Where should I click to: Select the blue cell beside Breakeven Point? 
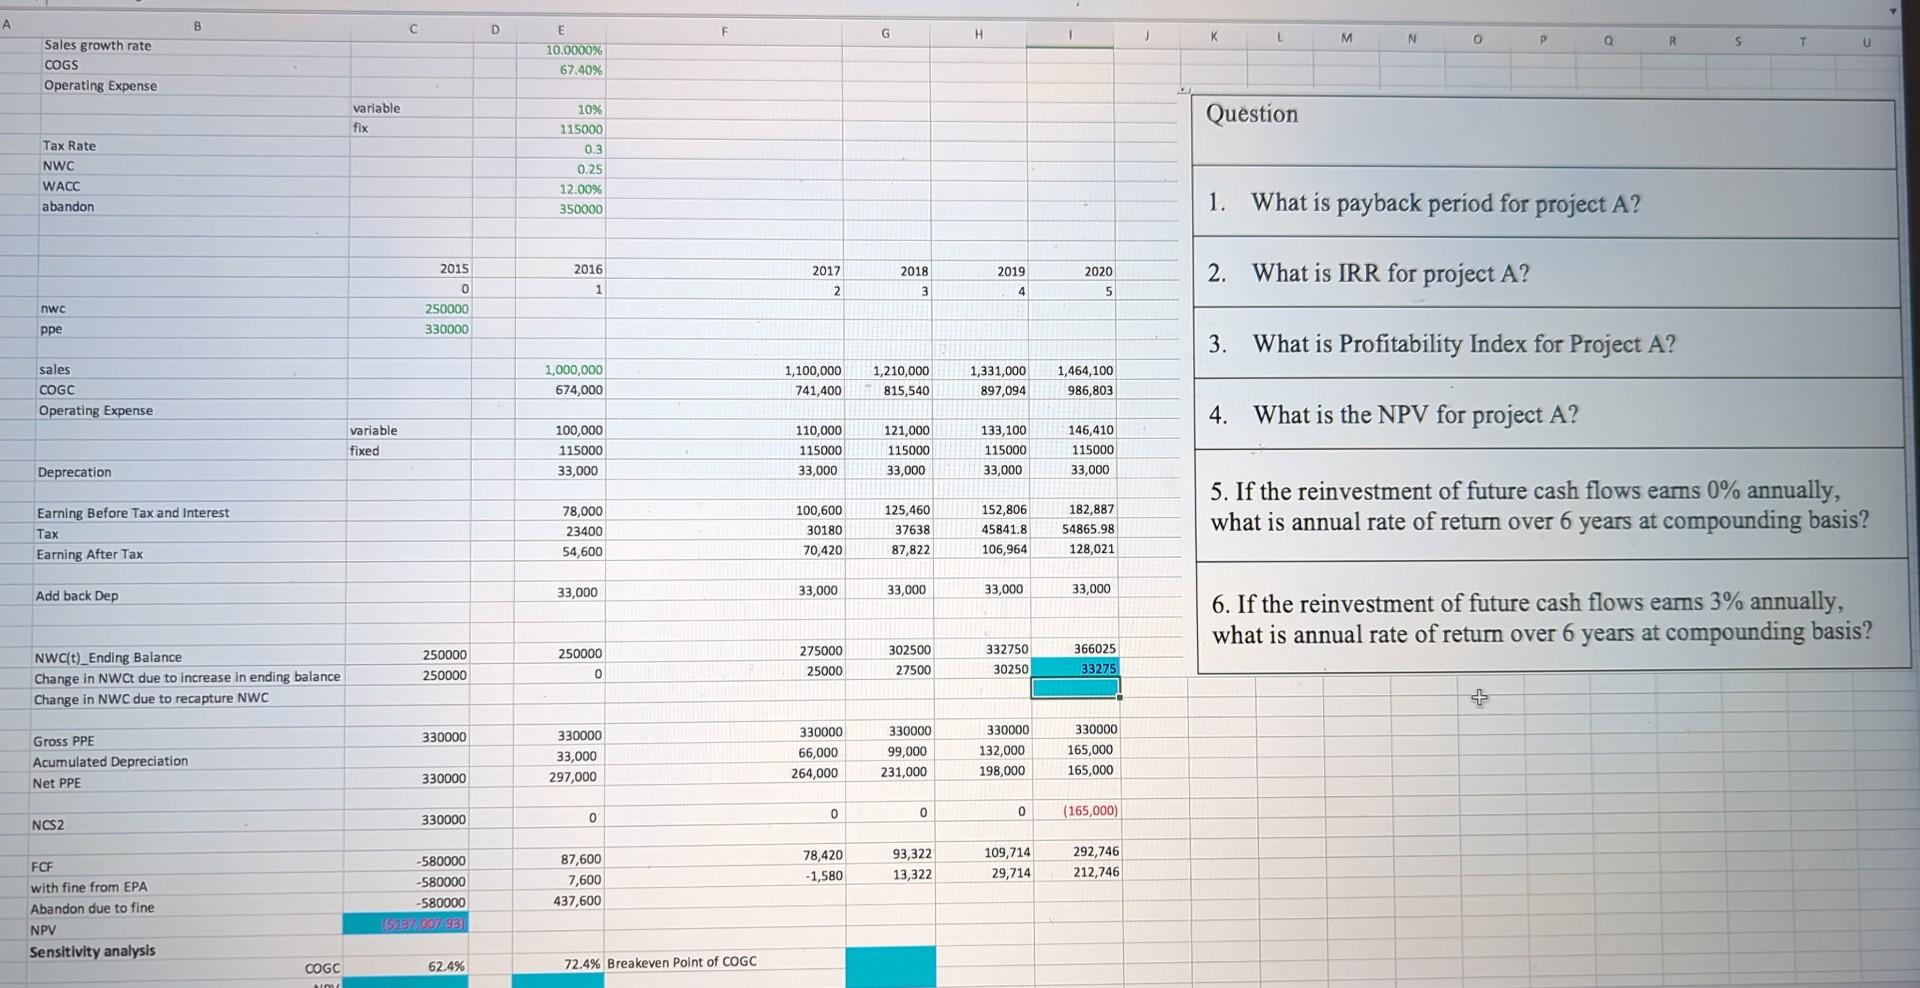click(890, 966)
